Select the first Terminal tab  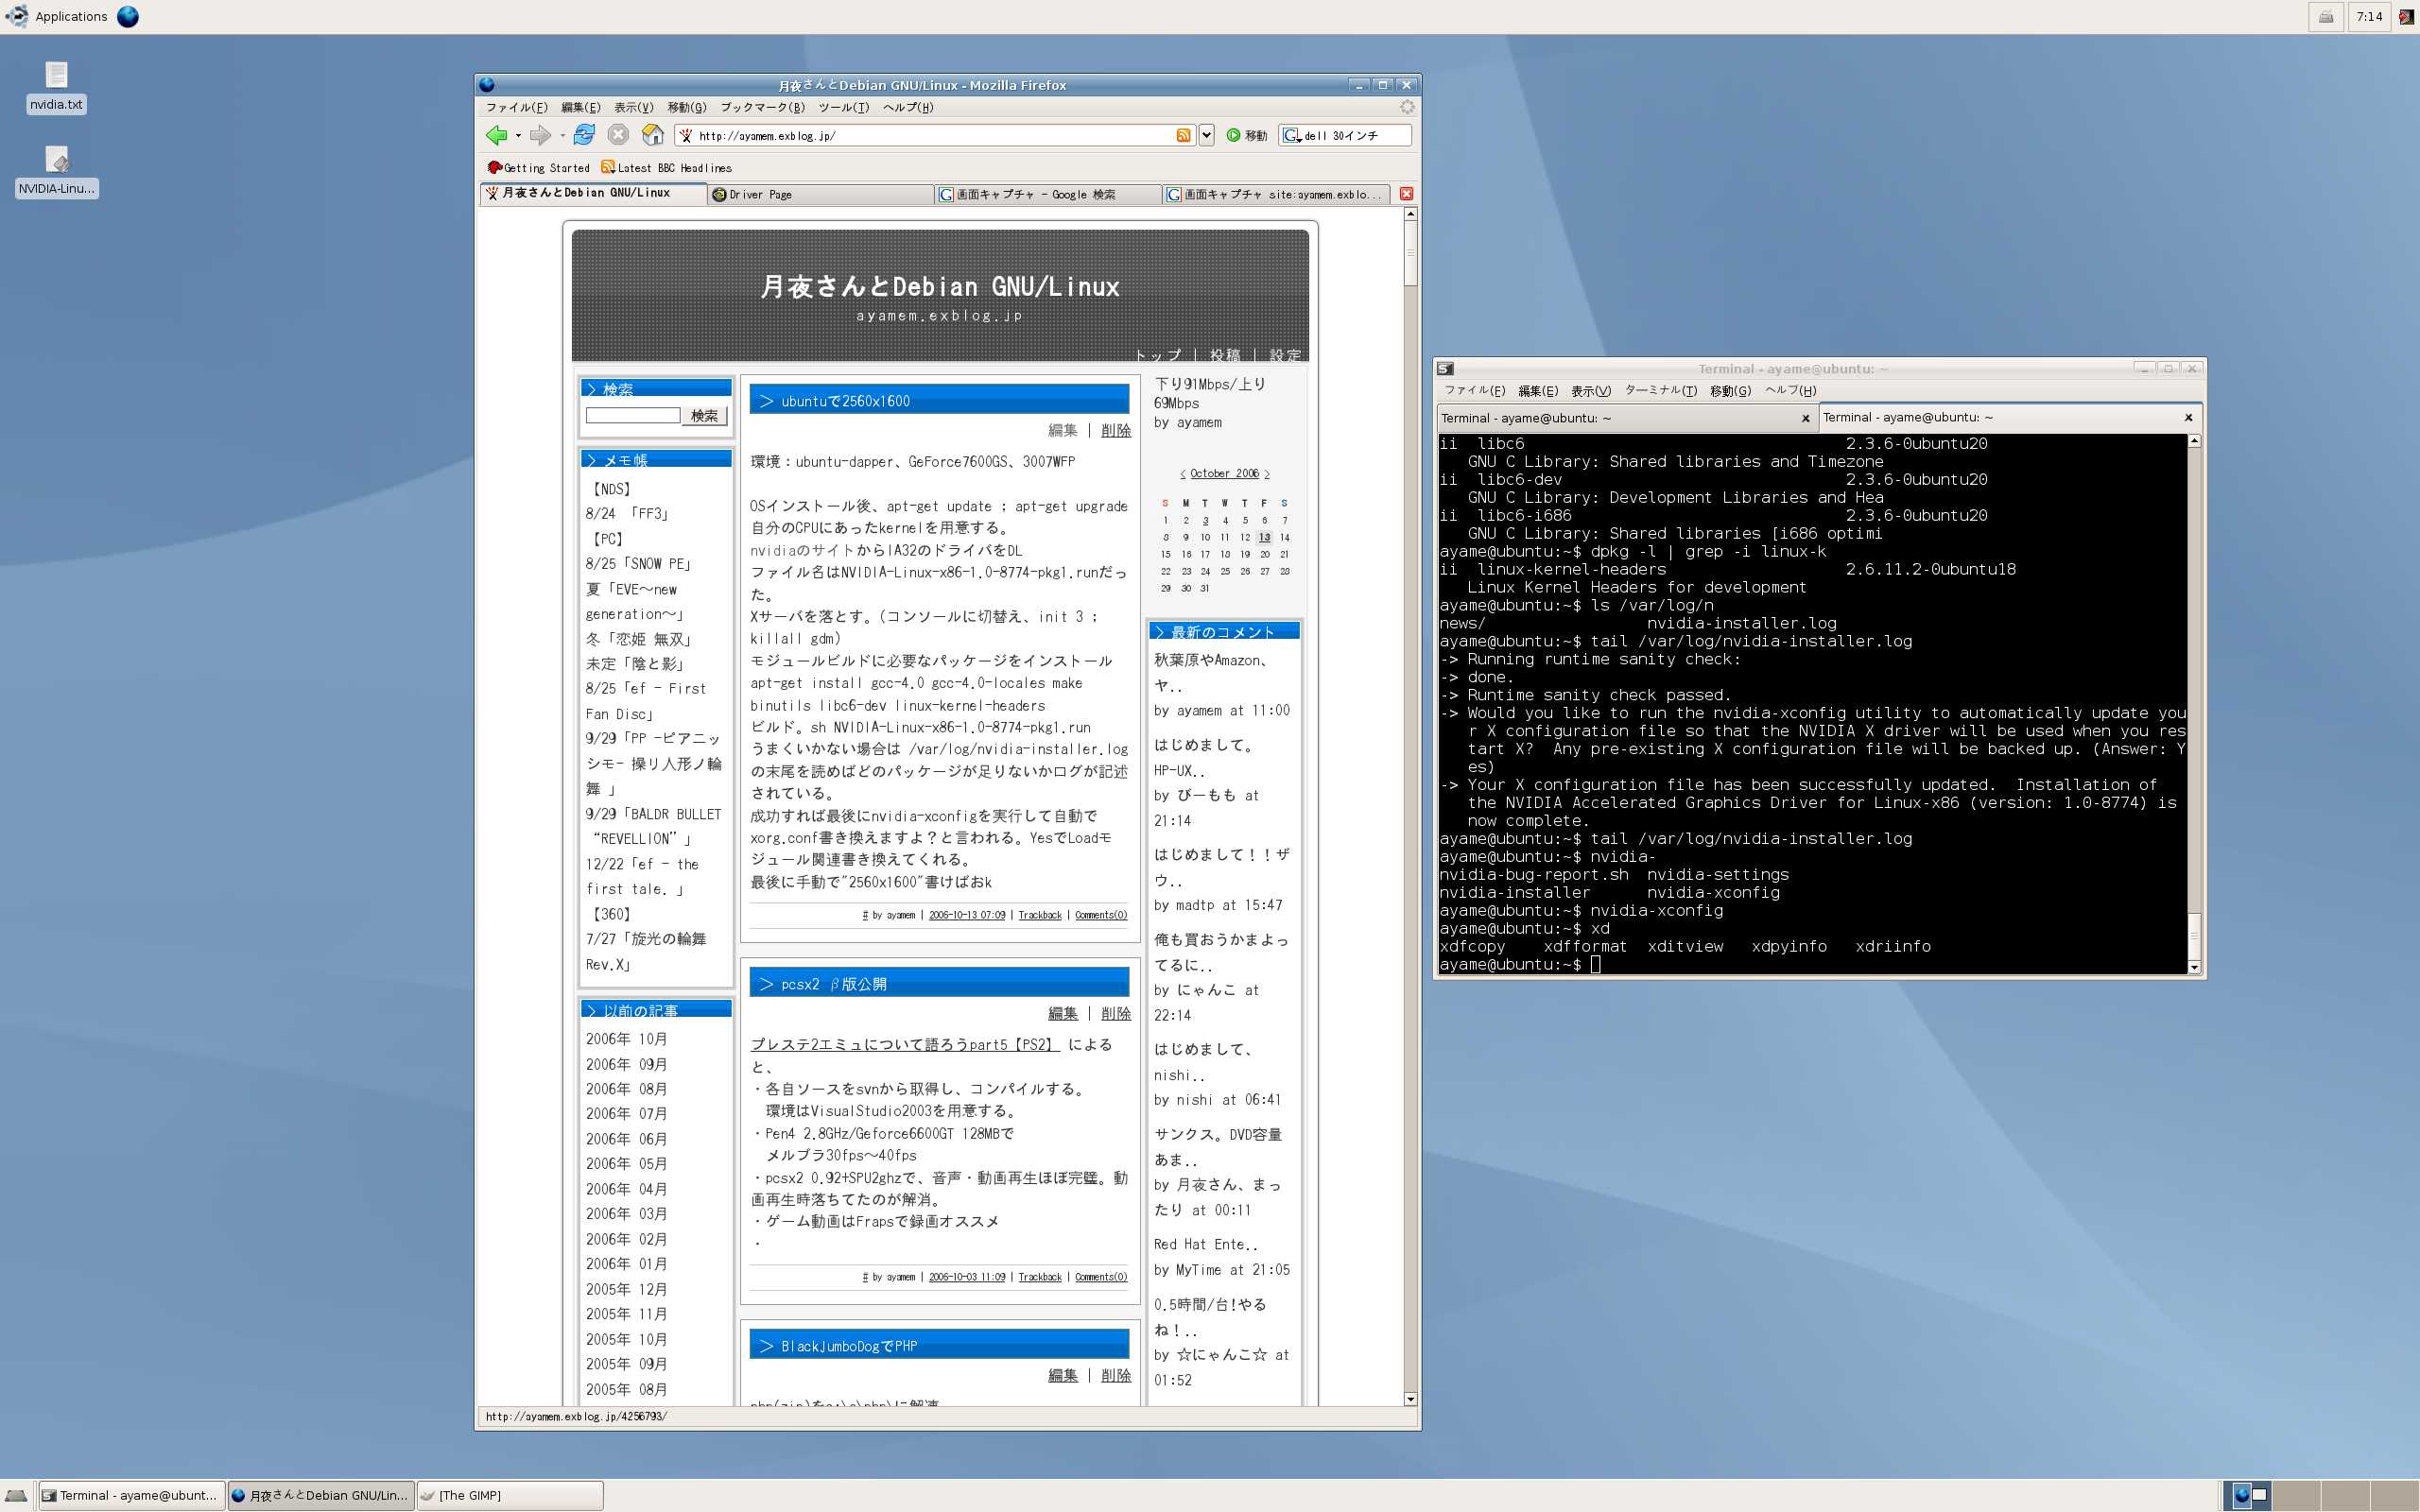[1626, 418]
